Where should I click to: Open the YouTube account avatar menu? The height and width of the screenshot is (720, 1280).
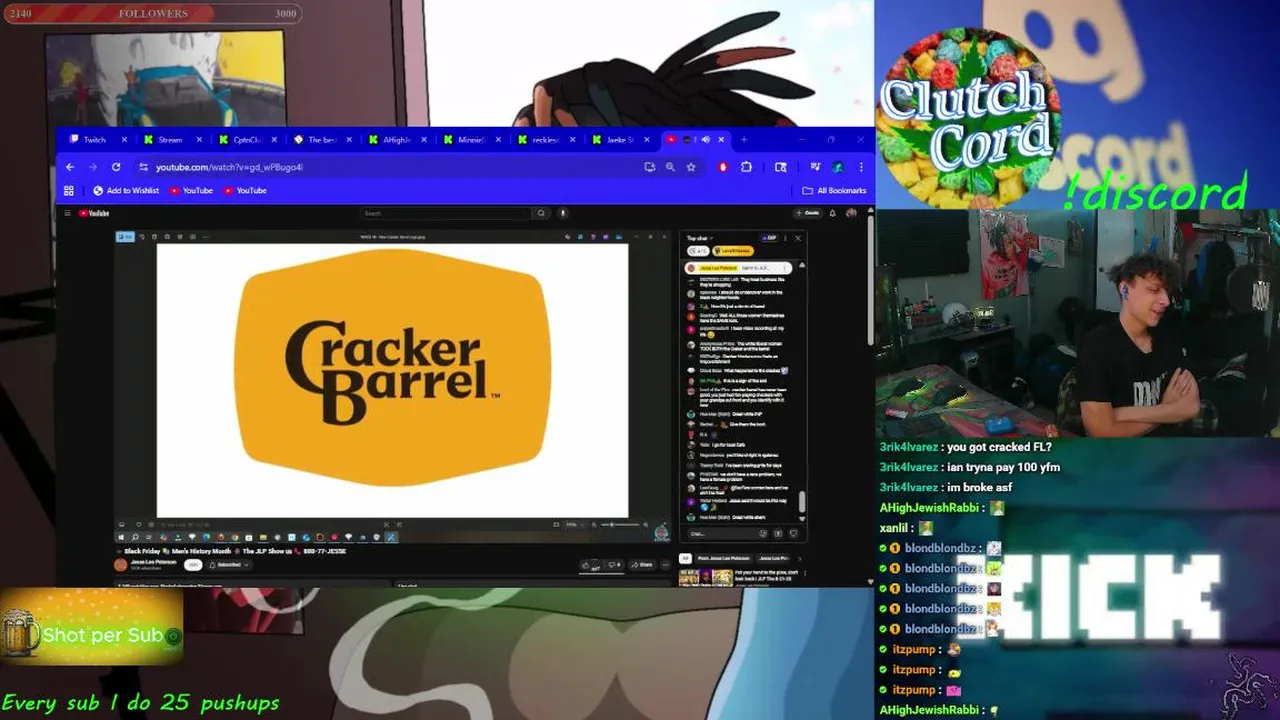(x=851, y=213)
